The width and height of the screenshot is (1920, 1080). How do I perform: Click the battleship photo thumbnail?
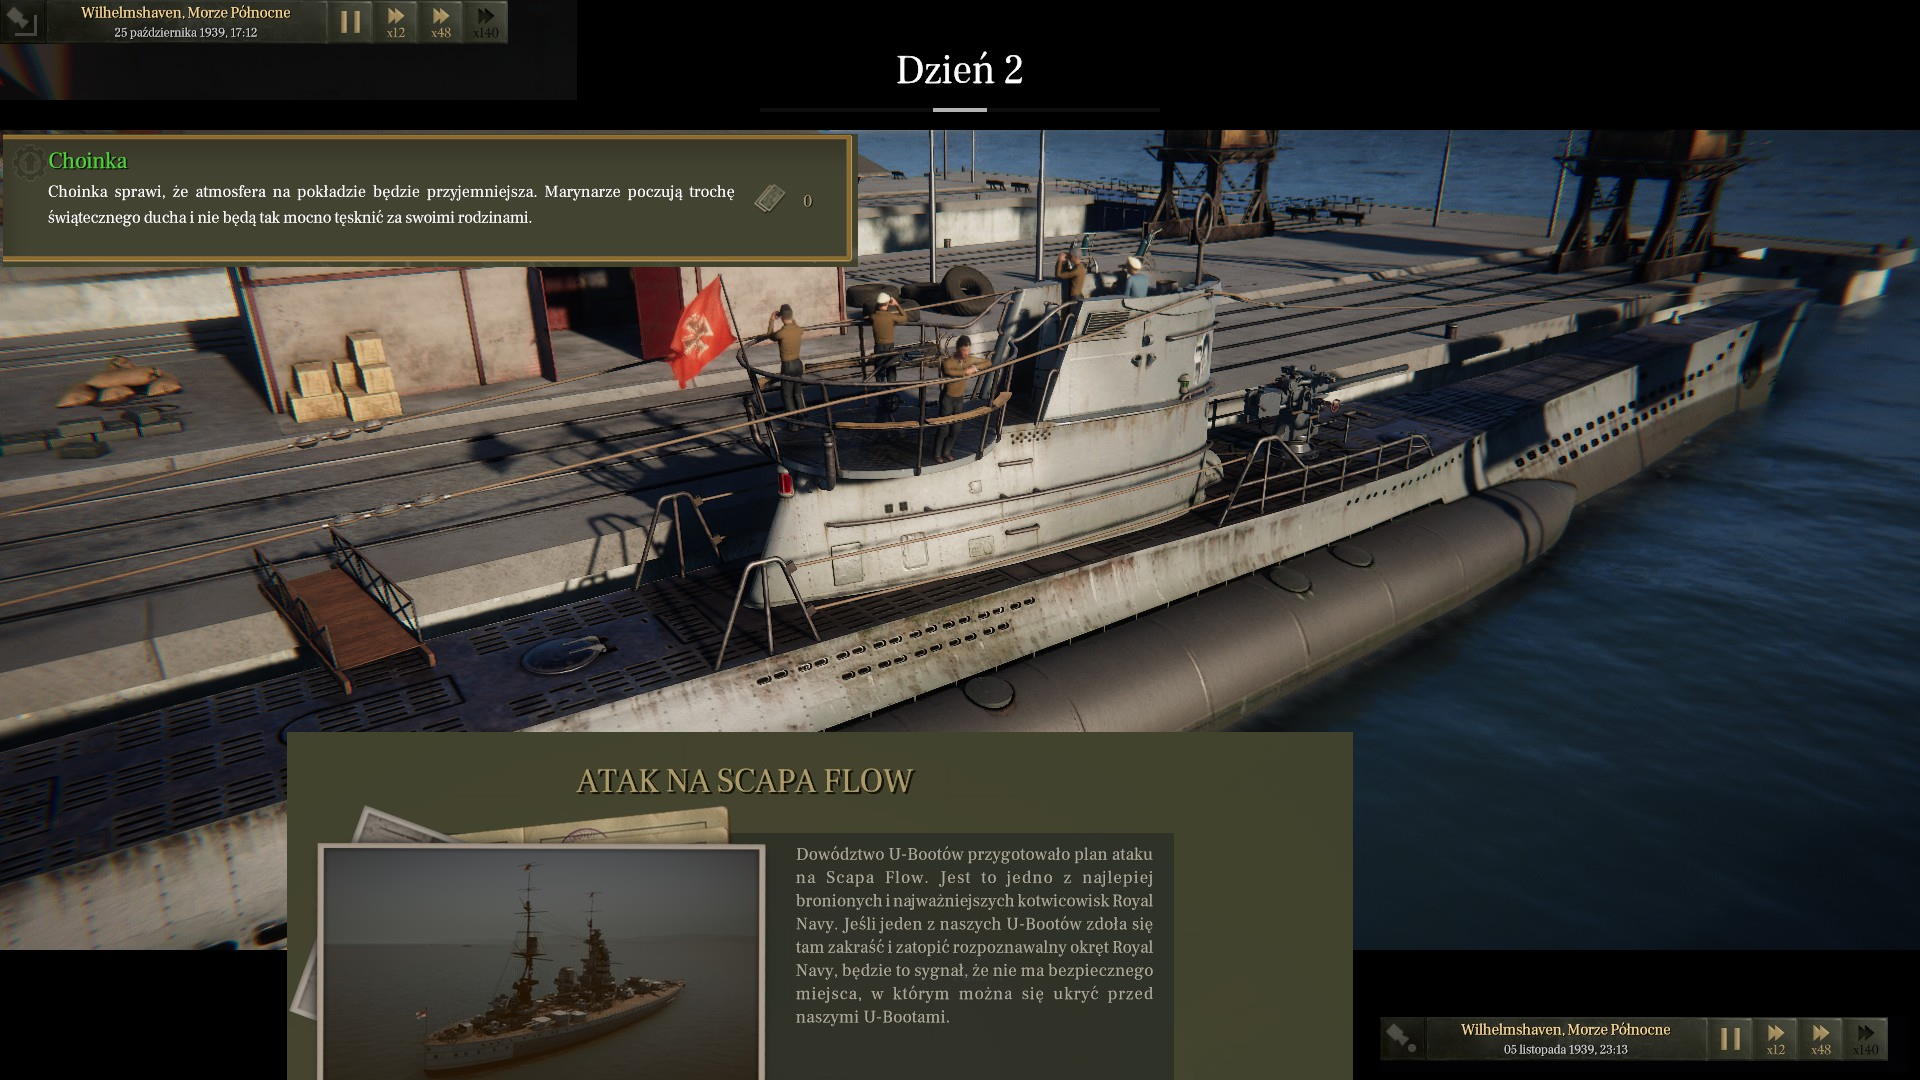coord(541,962)
